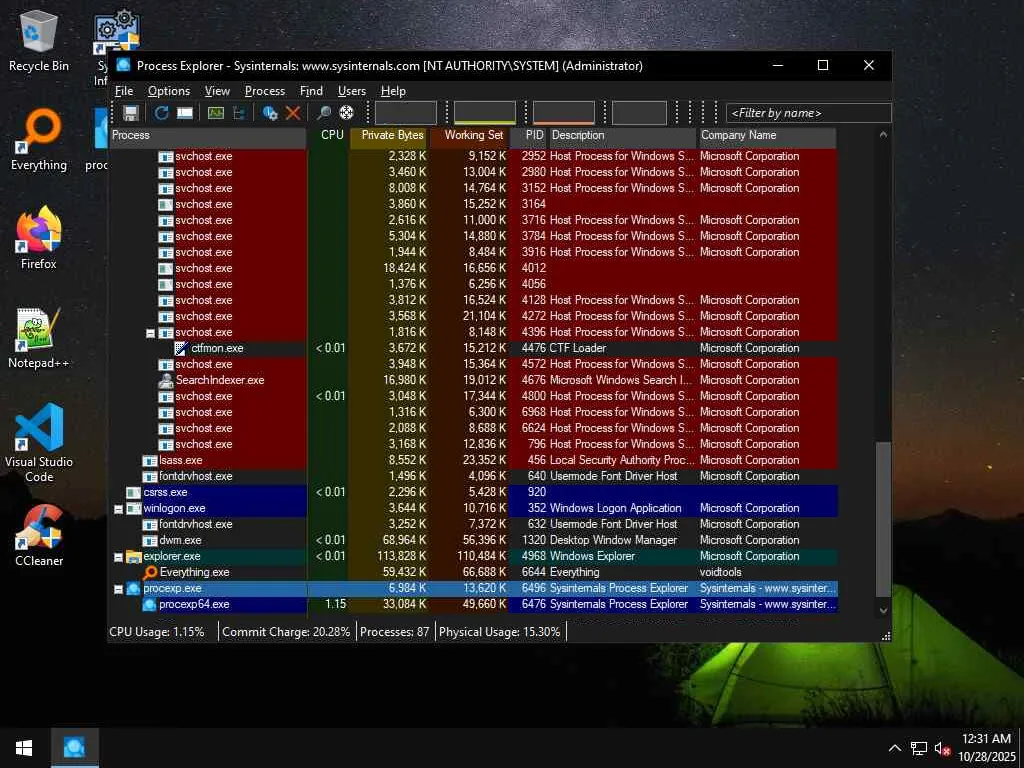
Task: Focus the Filter by name input
Action: tap(808, 113)
